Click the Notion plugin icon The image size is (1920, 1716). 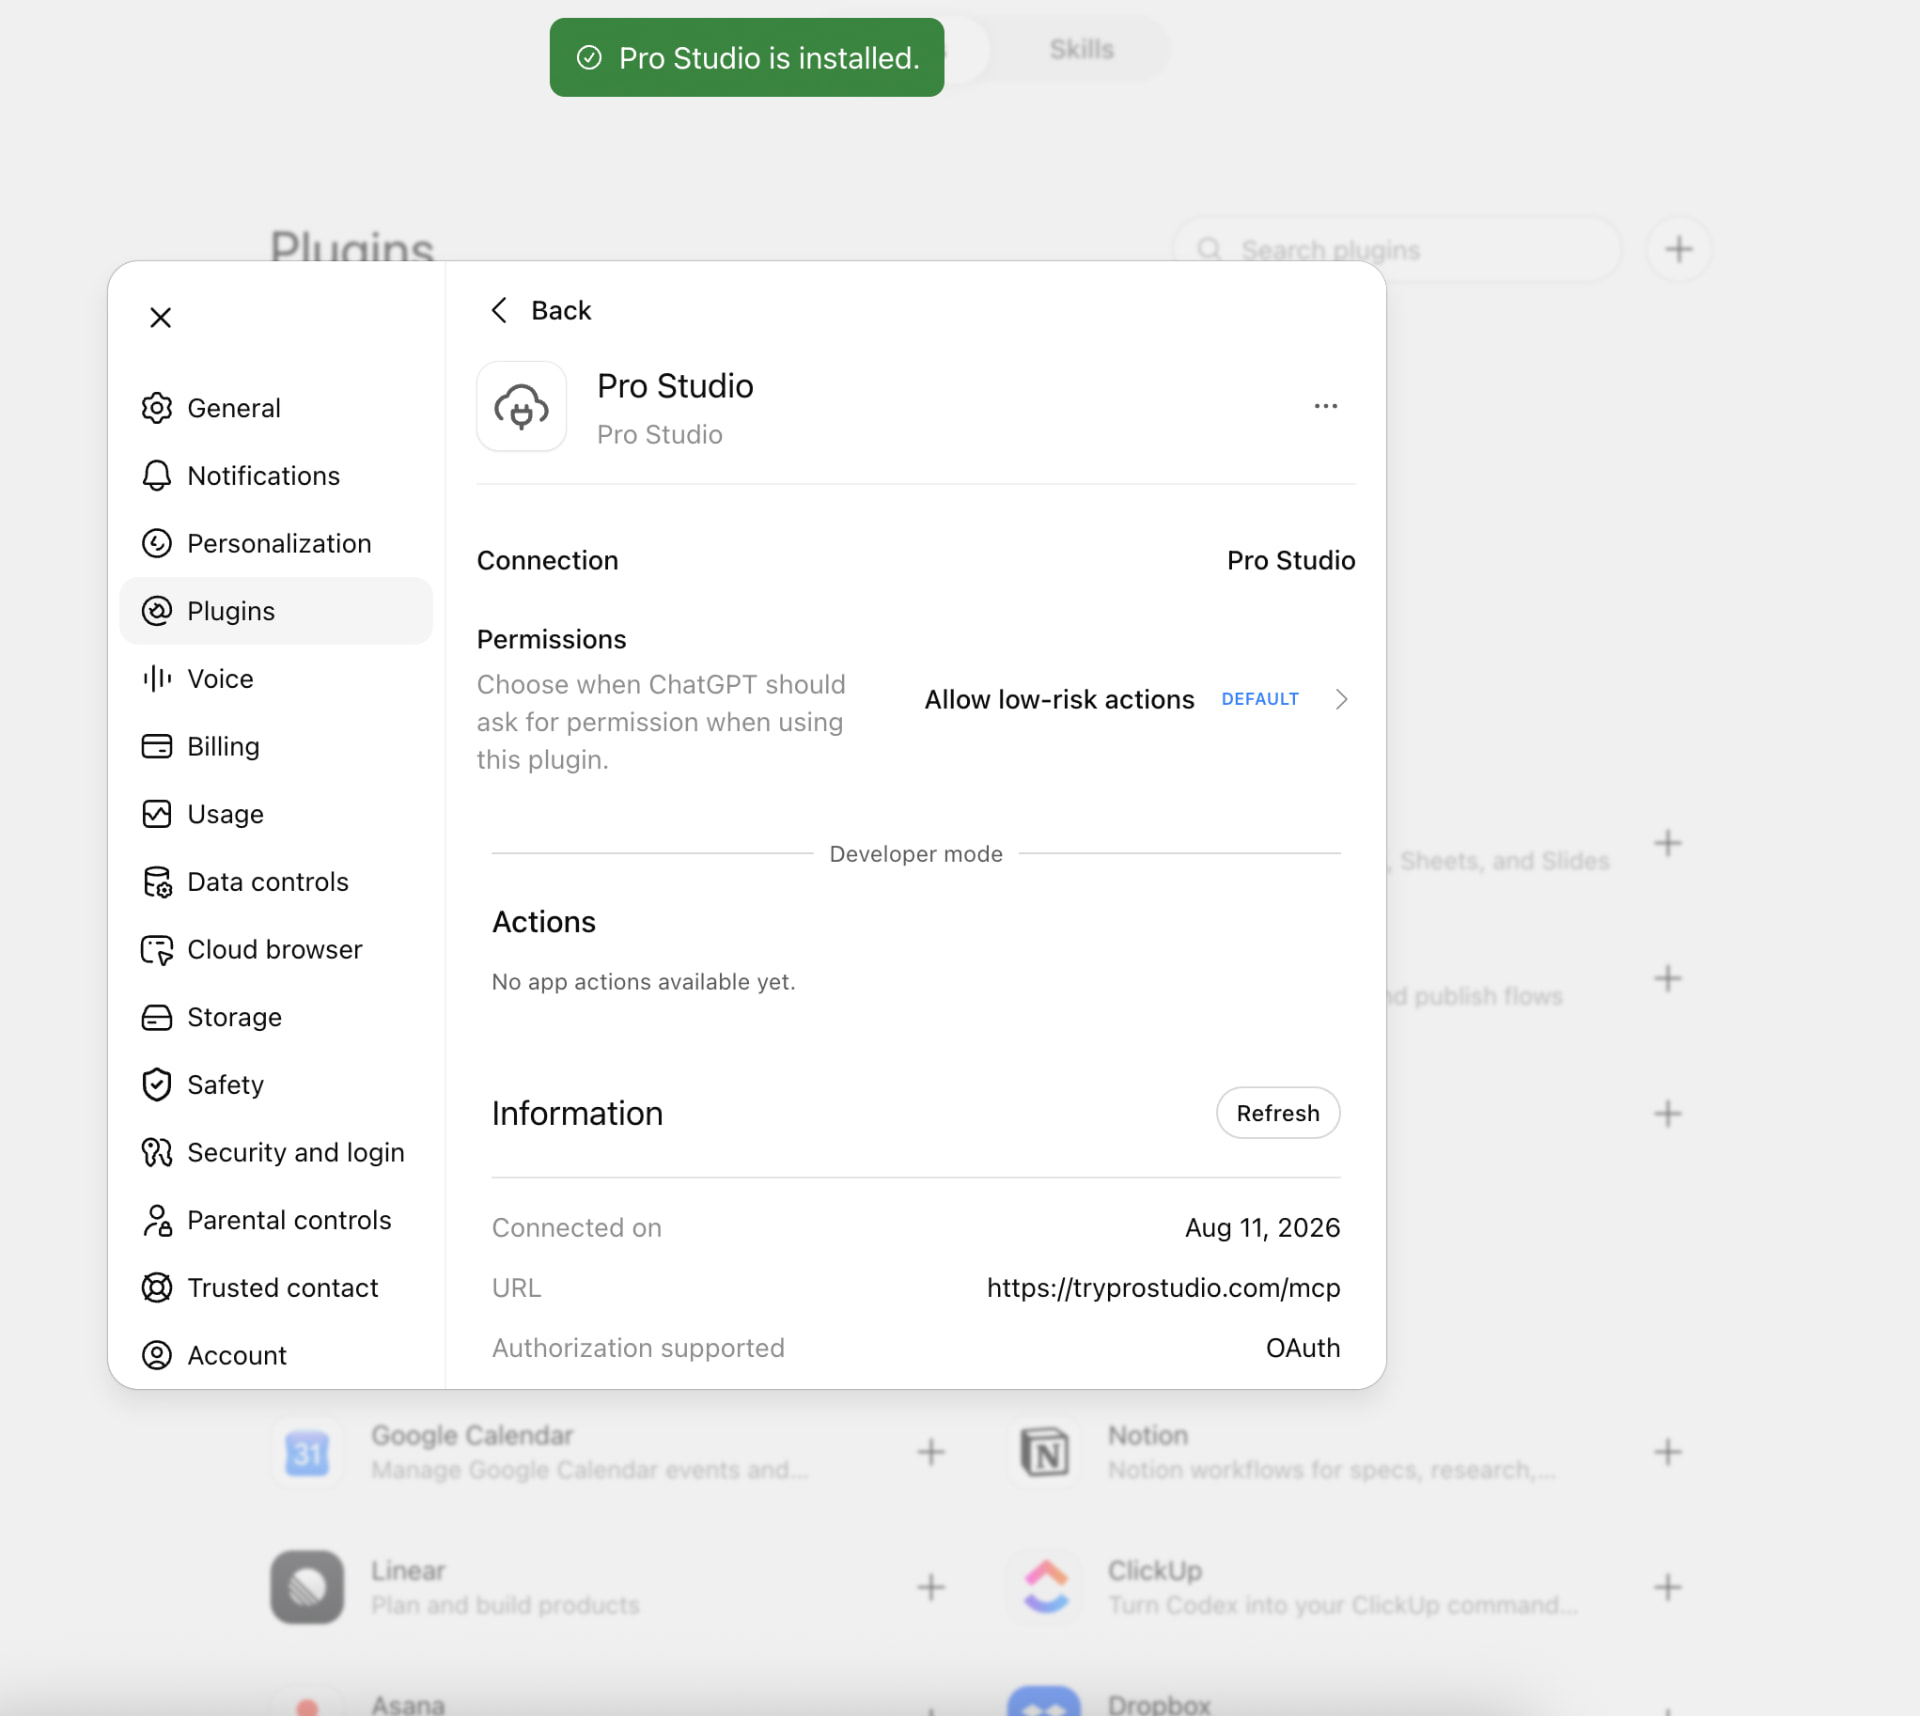pos(1044,1452)
